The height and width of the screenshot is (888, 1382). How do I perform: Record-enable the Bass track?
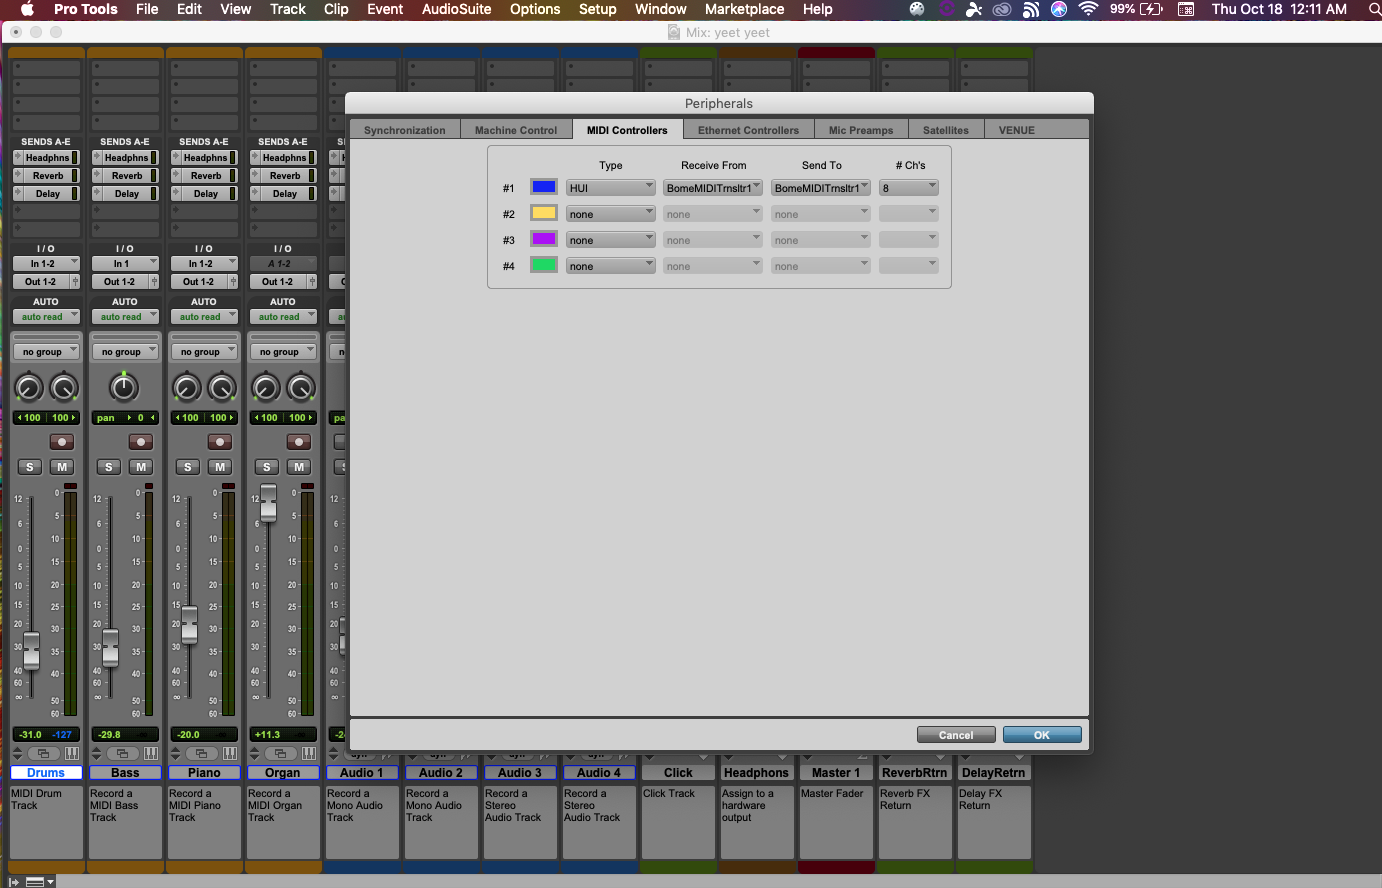tap(141, 441)
